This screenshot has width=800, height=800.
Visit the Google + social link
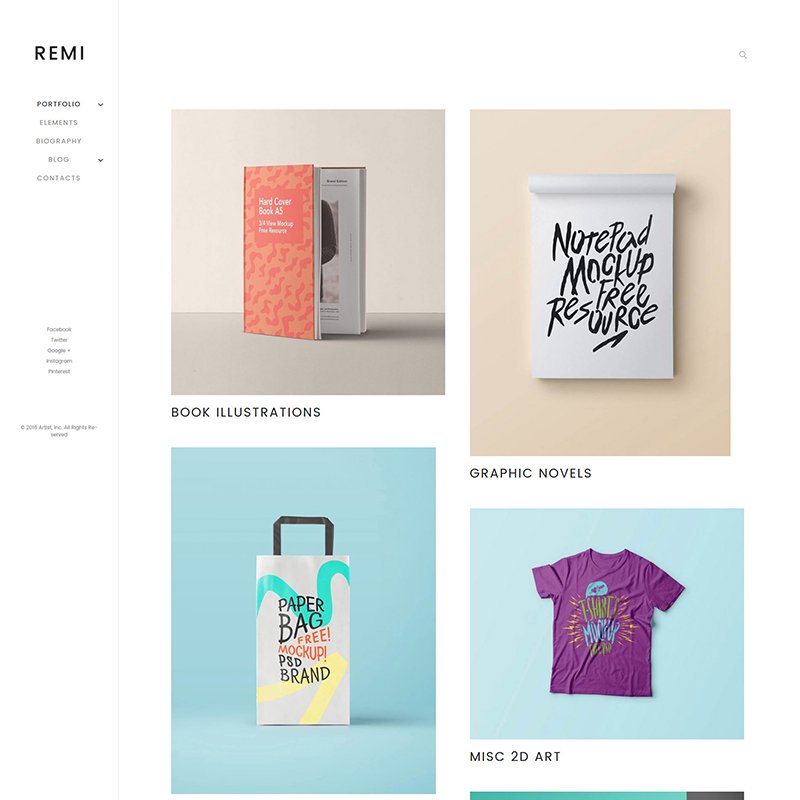[x=59, y=351]
